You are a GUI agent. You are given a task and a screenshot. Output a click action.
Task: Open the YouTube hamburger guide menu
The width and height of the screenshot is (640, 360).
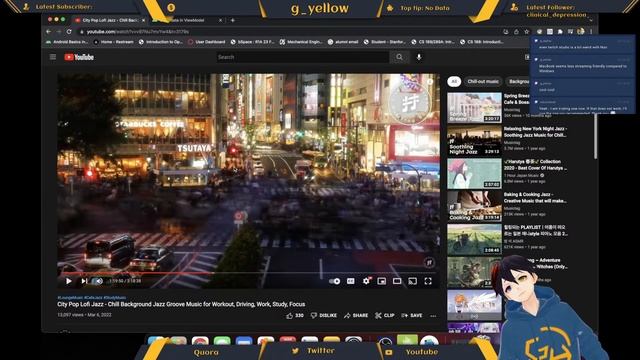click(53, 57)
